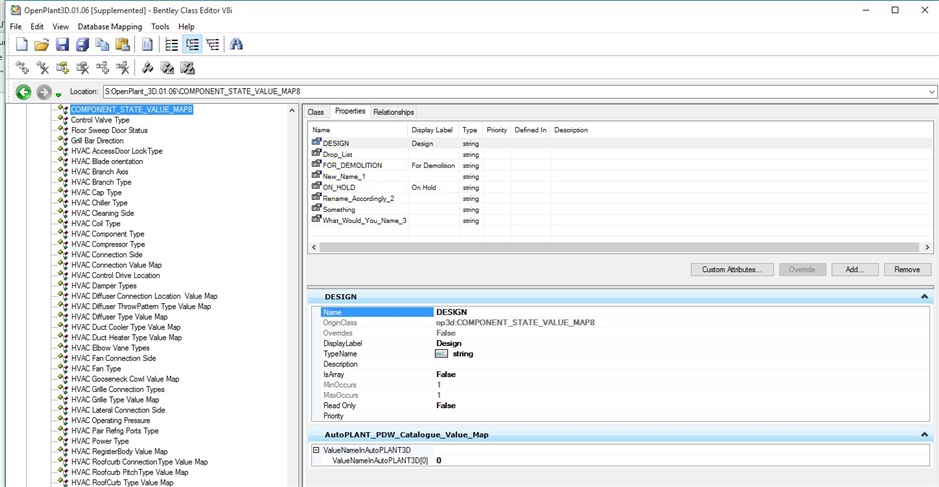Select the Drop_List property row

pyautogui.click(x=620, y=155)
